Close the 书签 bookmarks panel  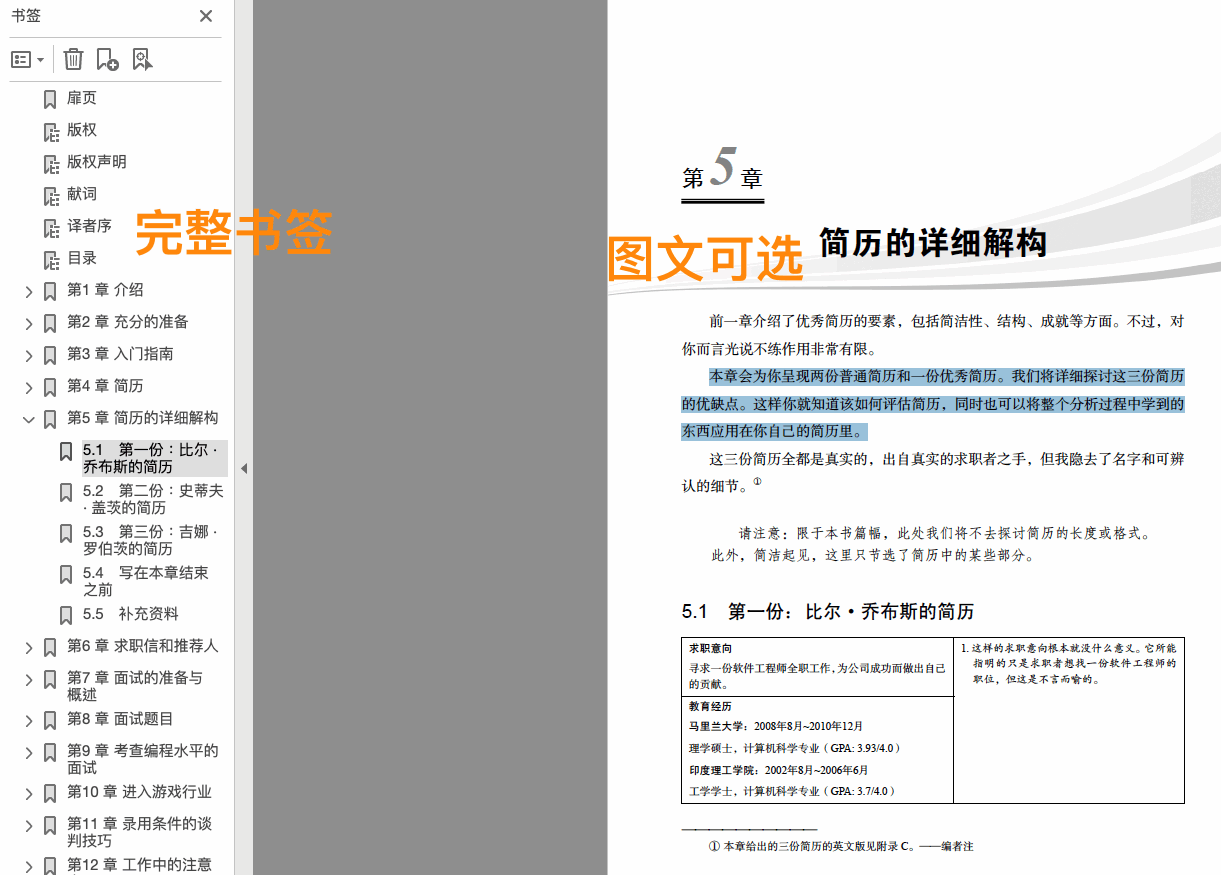[206, 16]
